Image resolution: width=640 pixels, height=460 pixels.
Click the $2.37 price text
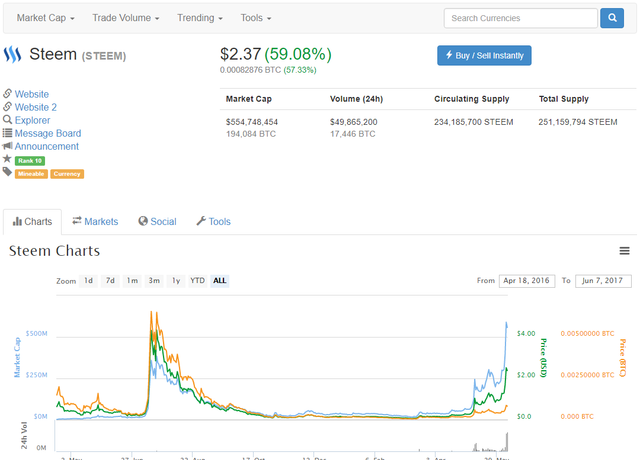[240, 54]
